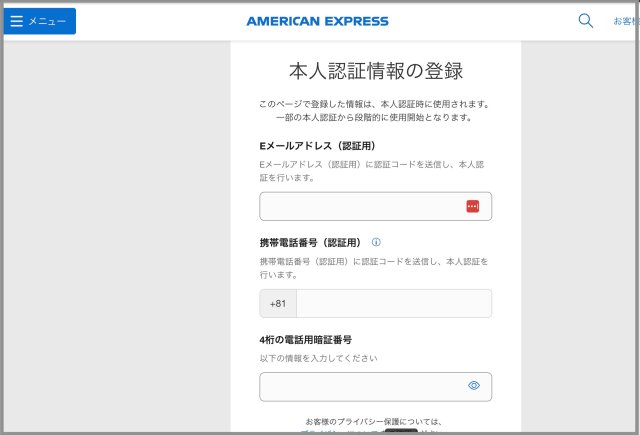Click the 携帯電話番号（認証用） label
The height and width of the screenshot is (435, 640).
click(x=309, y=242)
